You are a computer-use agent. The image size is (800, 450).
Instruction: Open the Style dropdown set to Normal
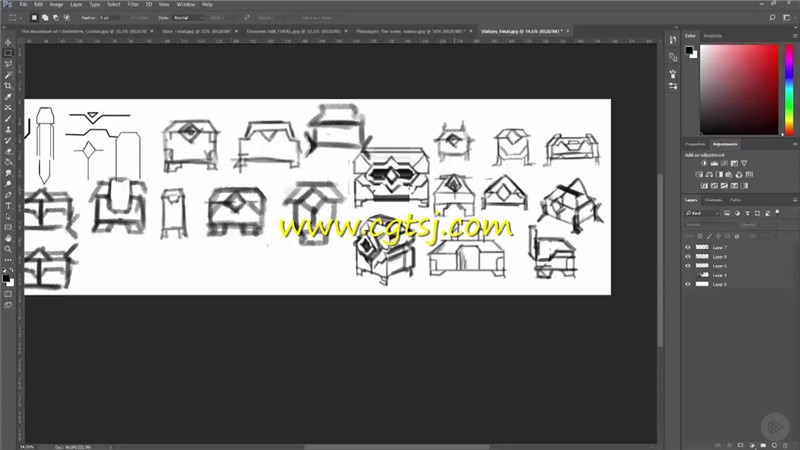point(188,17)
